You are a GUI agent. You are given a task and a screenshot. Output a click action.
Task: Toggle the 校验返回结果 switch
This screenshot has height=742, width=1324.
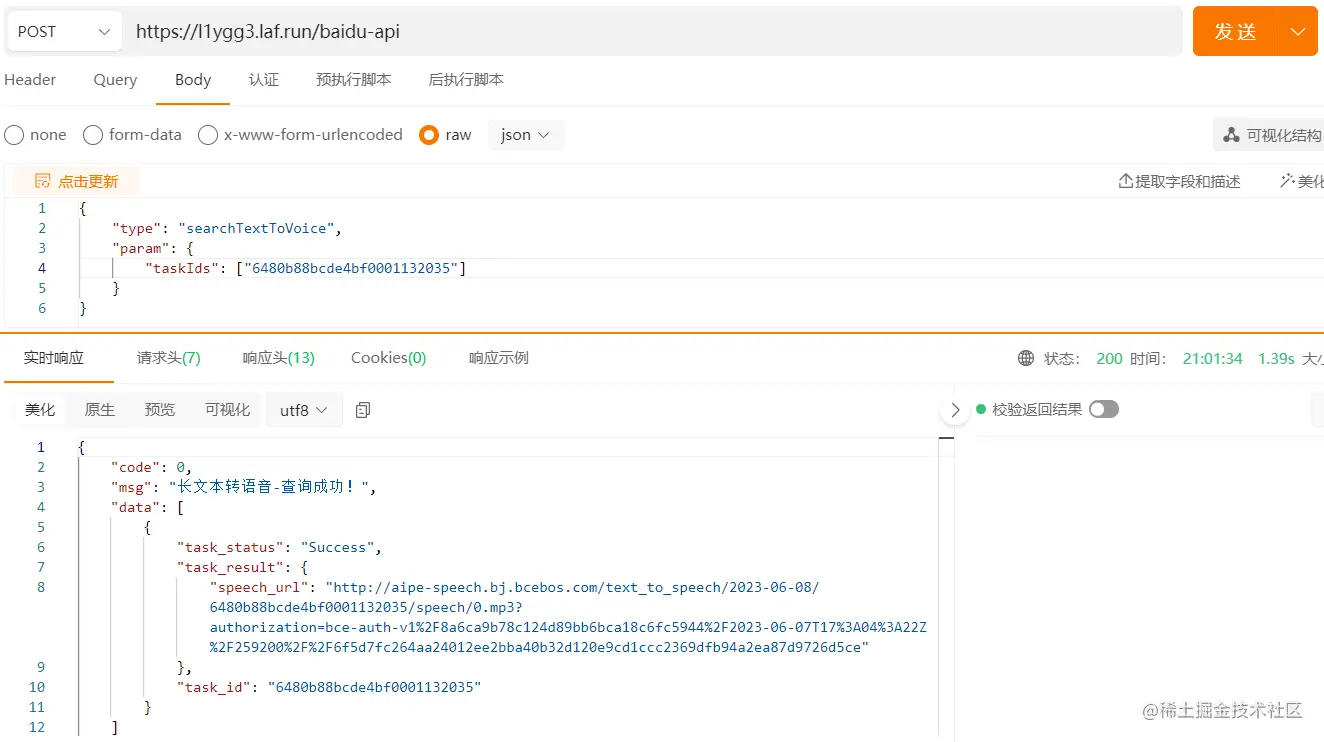pos(1104,409)
